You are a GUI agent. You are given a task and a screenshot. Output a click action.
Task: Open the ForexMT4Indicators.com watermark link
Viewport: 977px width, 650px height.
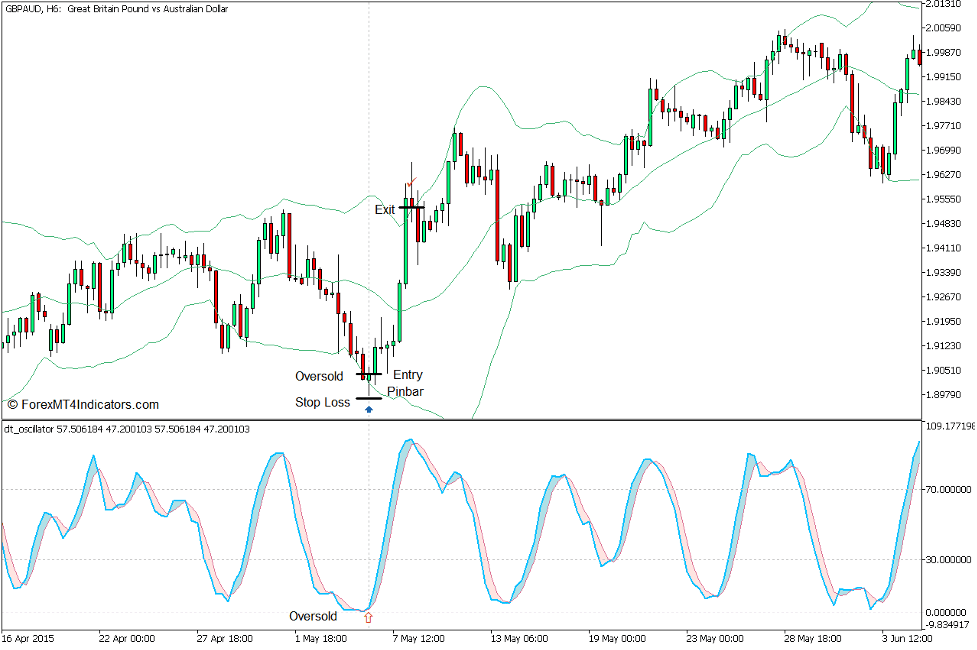[83, 405]
